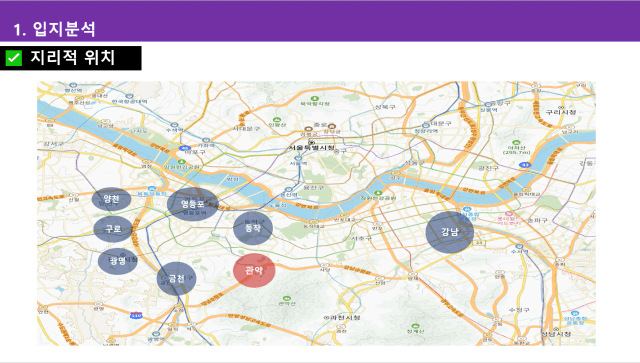Select the 영등포 district circle
Screen dimensions: 640x363
[x=193, y=204]
